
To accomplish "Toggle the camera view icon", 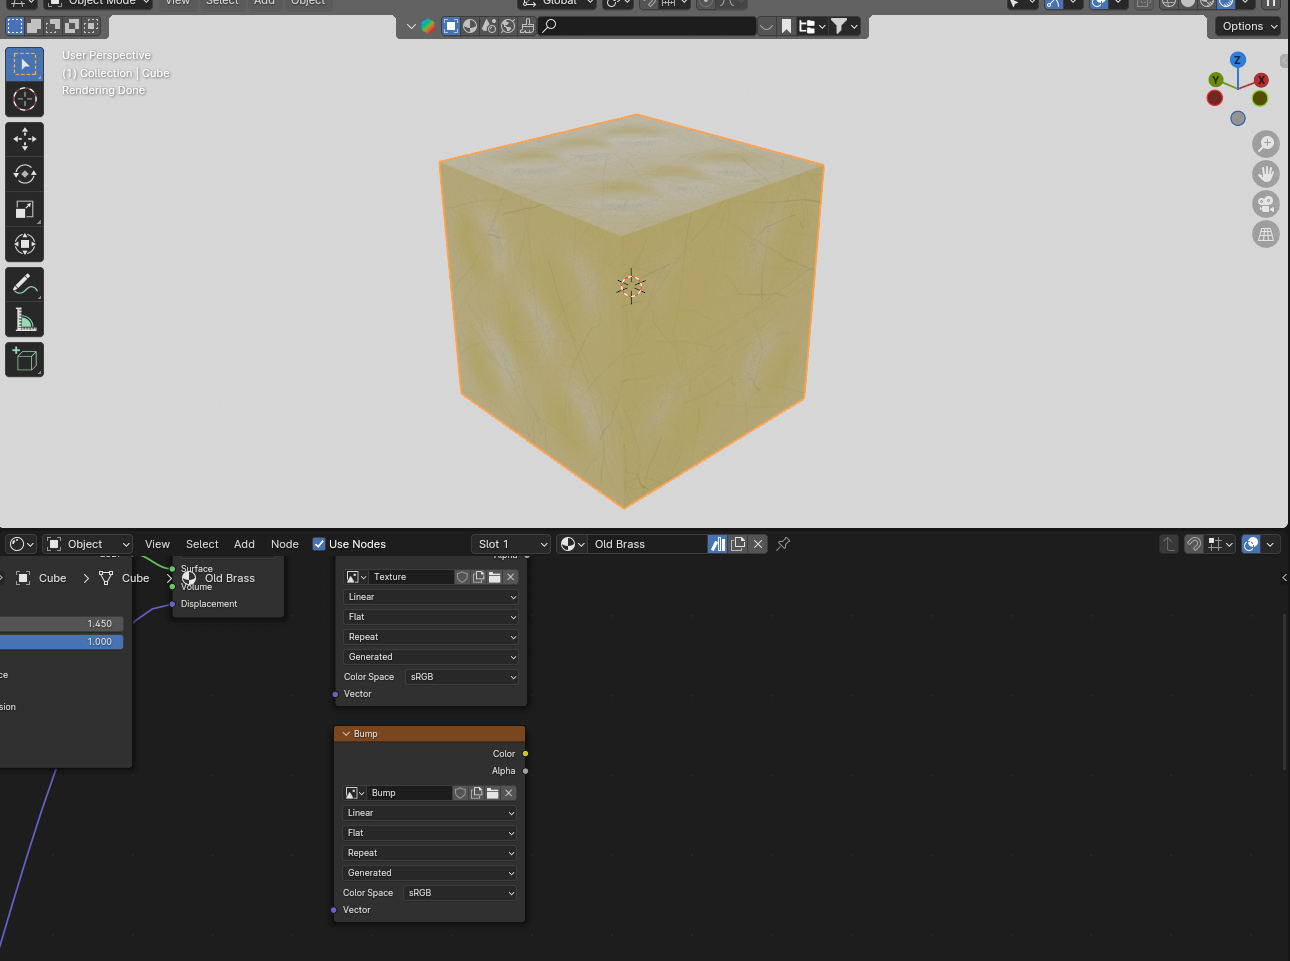I will pyautogui.click(x=1266, y=204).
